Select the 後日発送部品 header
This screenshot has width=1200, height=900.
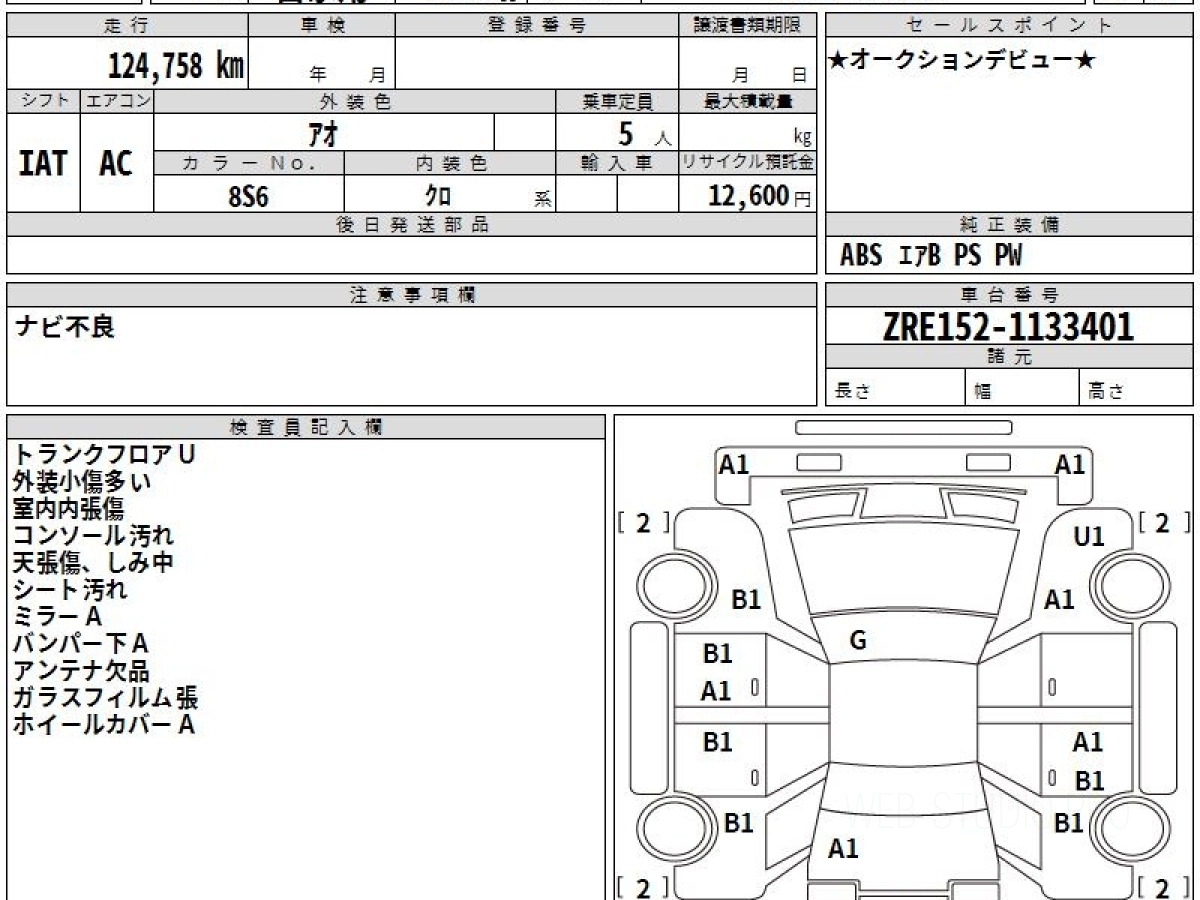(x=412, y=225)
